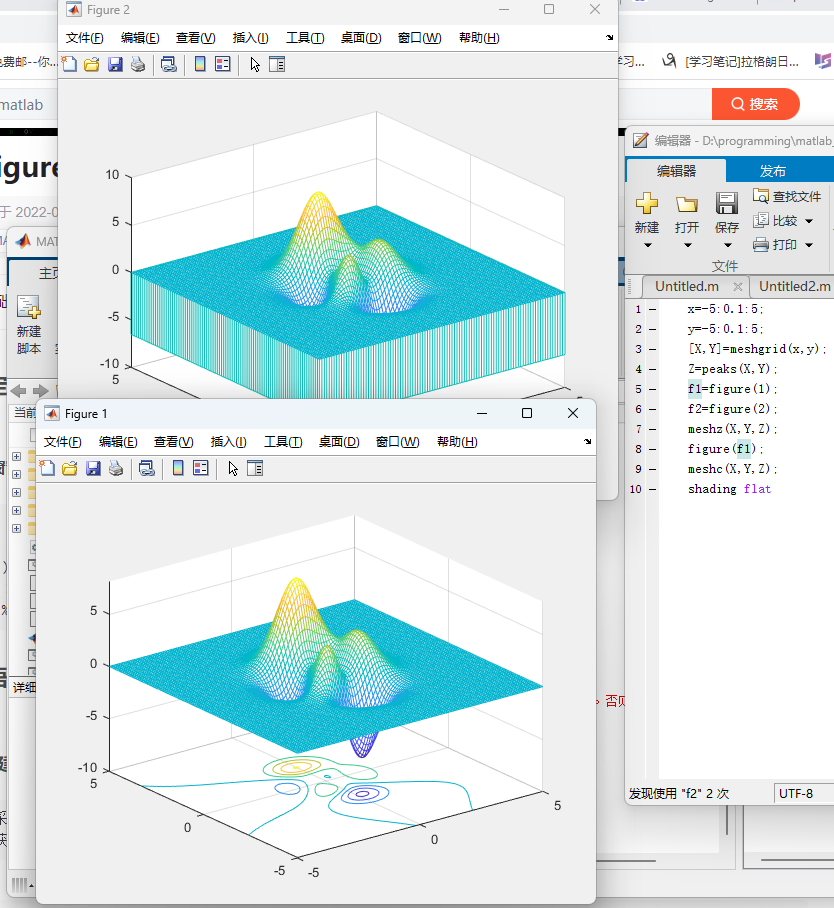Open 打开 dropdown arrow in editor
The width and height of the screenshot is (834, 908).
coord(687,246)
